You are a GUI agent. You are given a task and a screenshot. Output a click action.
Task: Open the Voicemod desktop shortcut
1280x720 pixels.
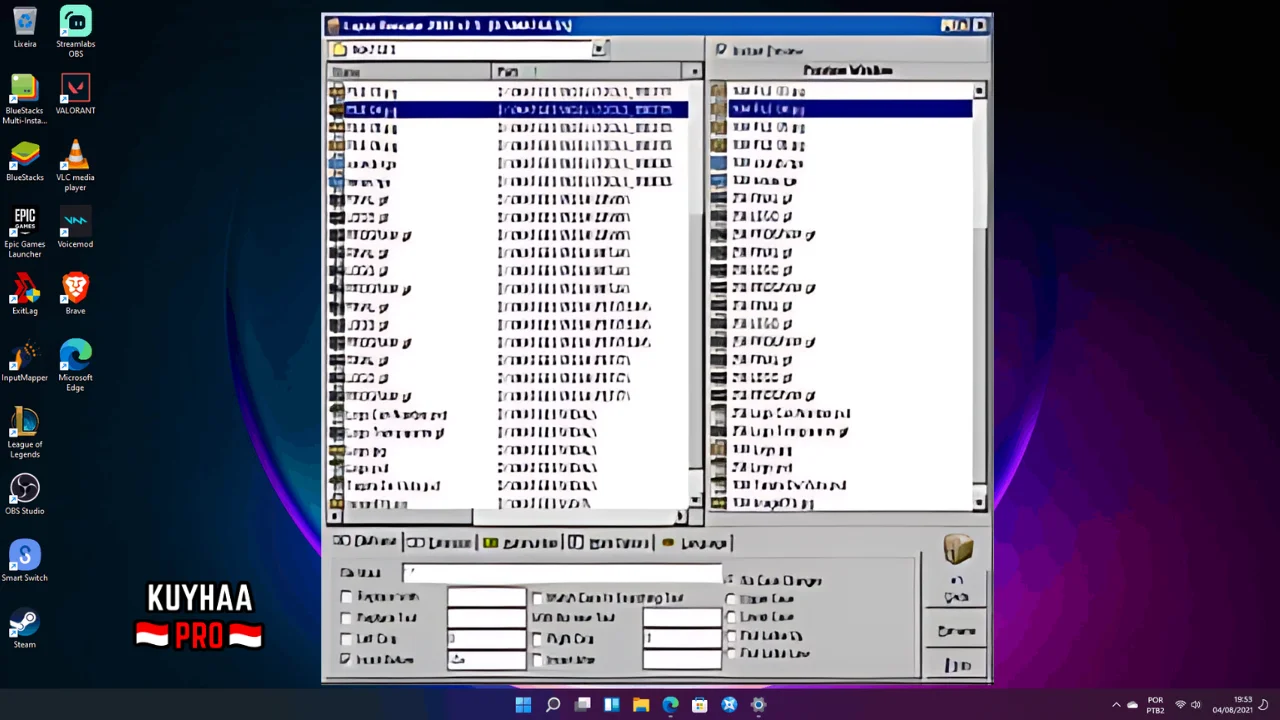point(75,228)
